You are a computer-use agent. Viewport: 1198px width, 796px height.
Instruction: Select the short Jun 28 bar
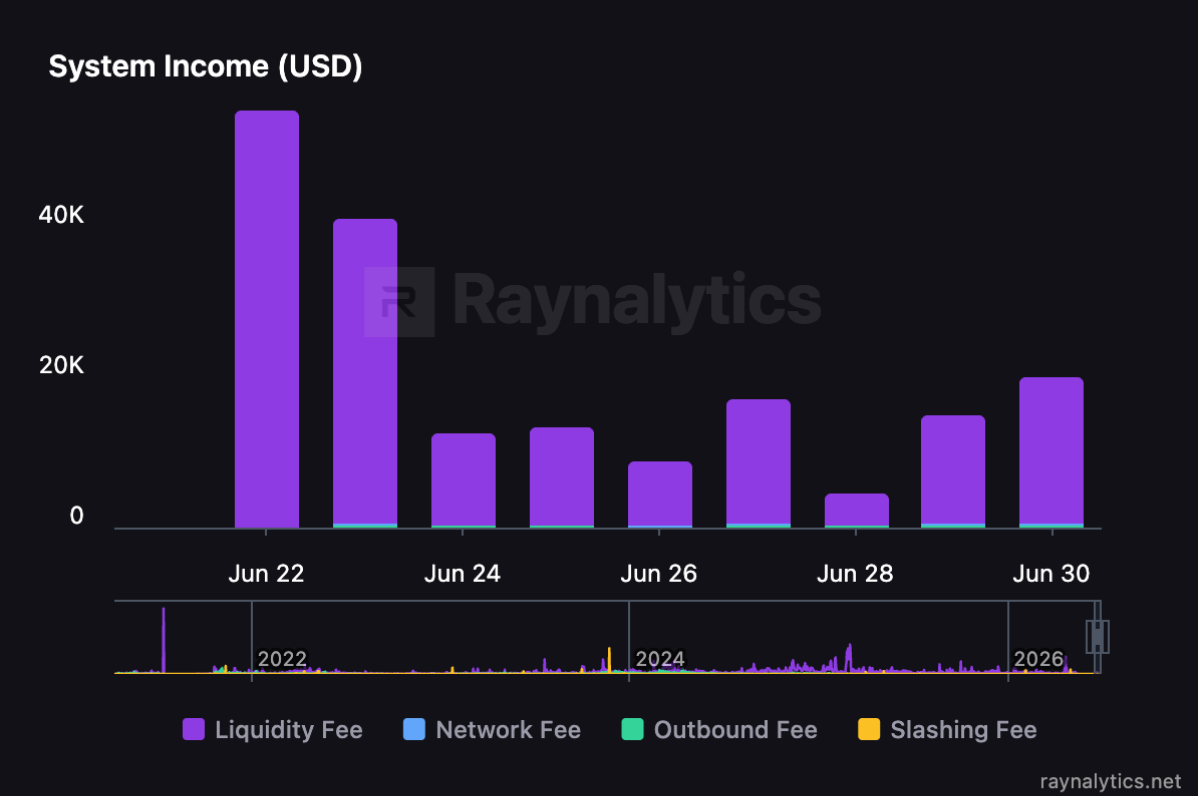tap(856, 510)
